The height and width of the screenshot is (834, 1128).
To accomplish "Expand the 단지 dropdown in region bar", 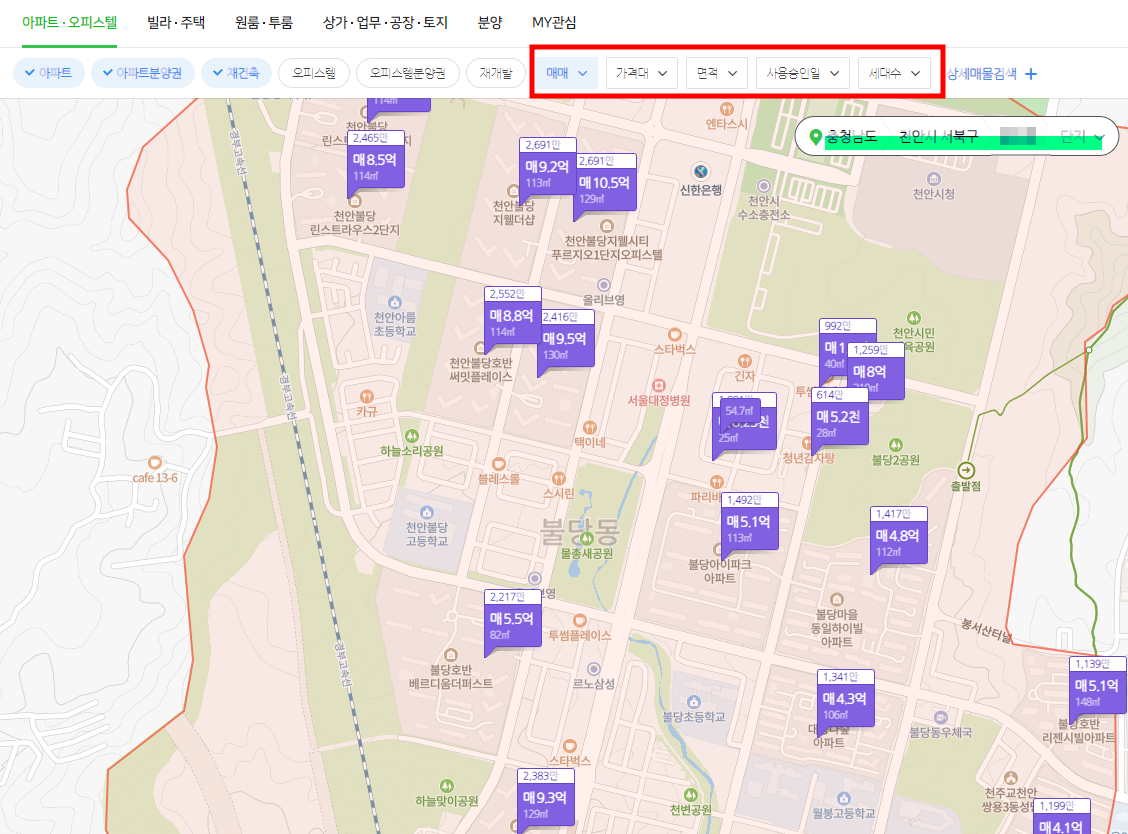I will click(x=1082, y=137).
